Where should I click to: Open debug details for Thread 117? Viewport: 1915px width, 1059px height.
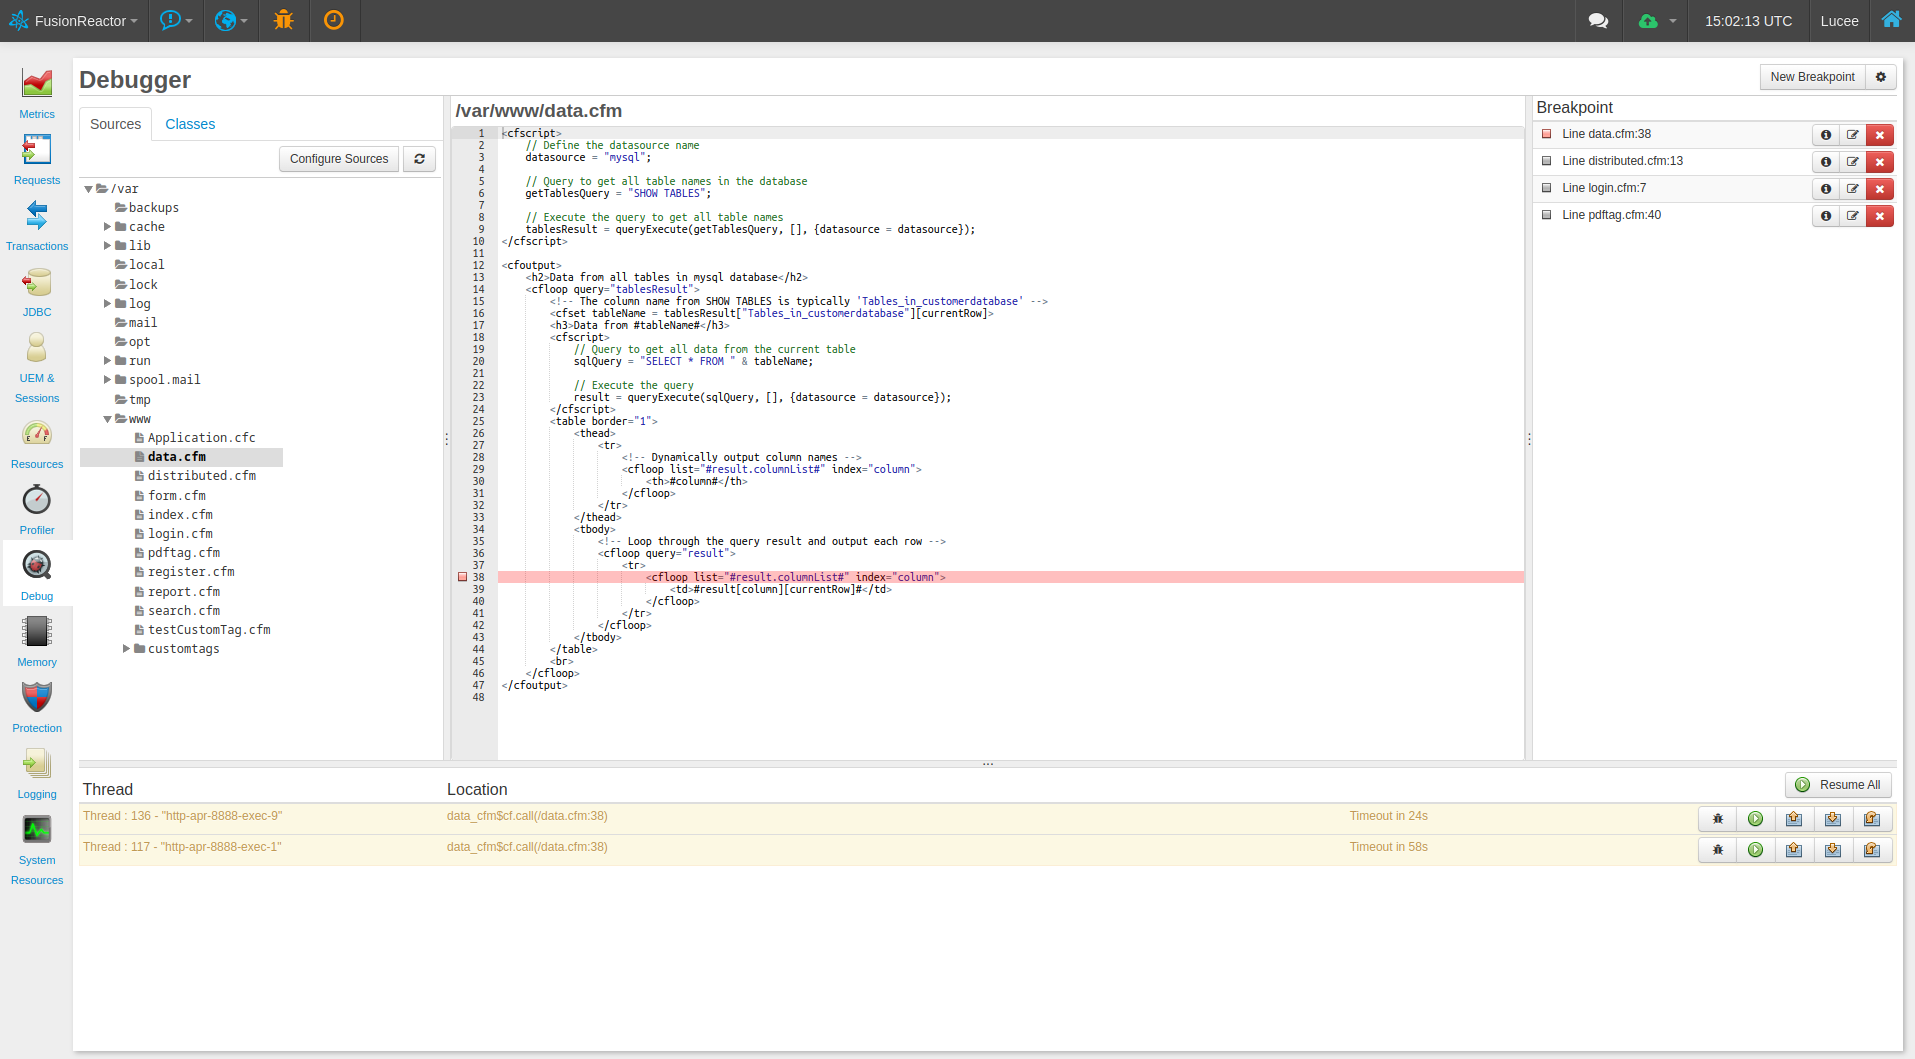point(1718,850)
